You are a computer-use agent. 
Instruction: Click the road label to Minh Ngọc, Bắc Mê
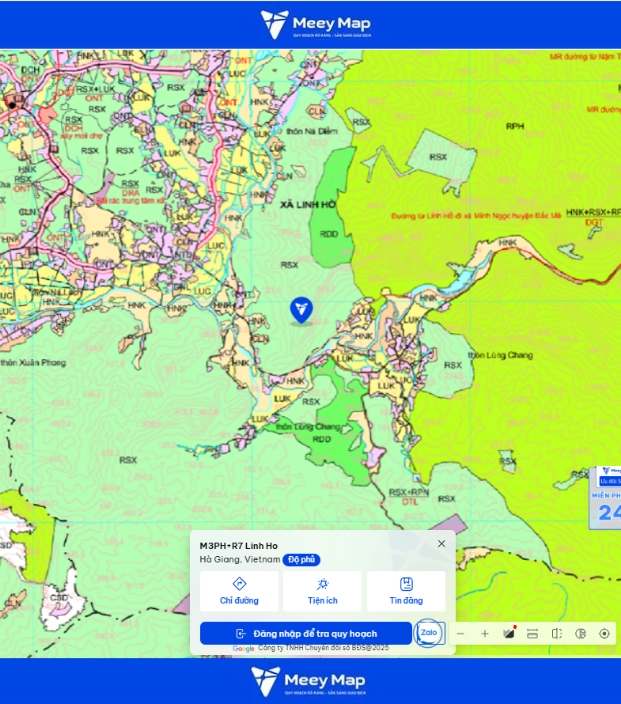(x=476, y=216)
